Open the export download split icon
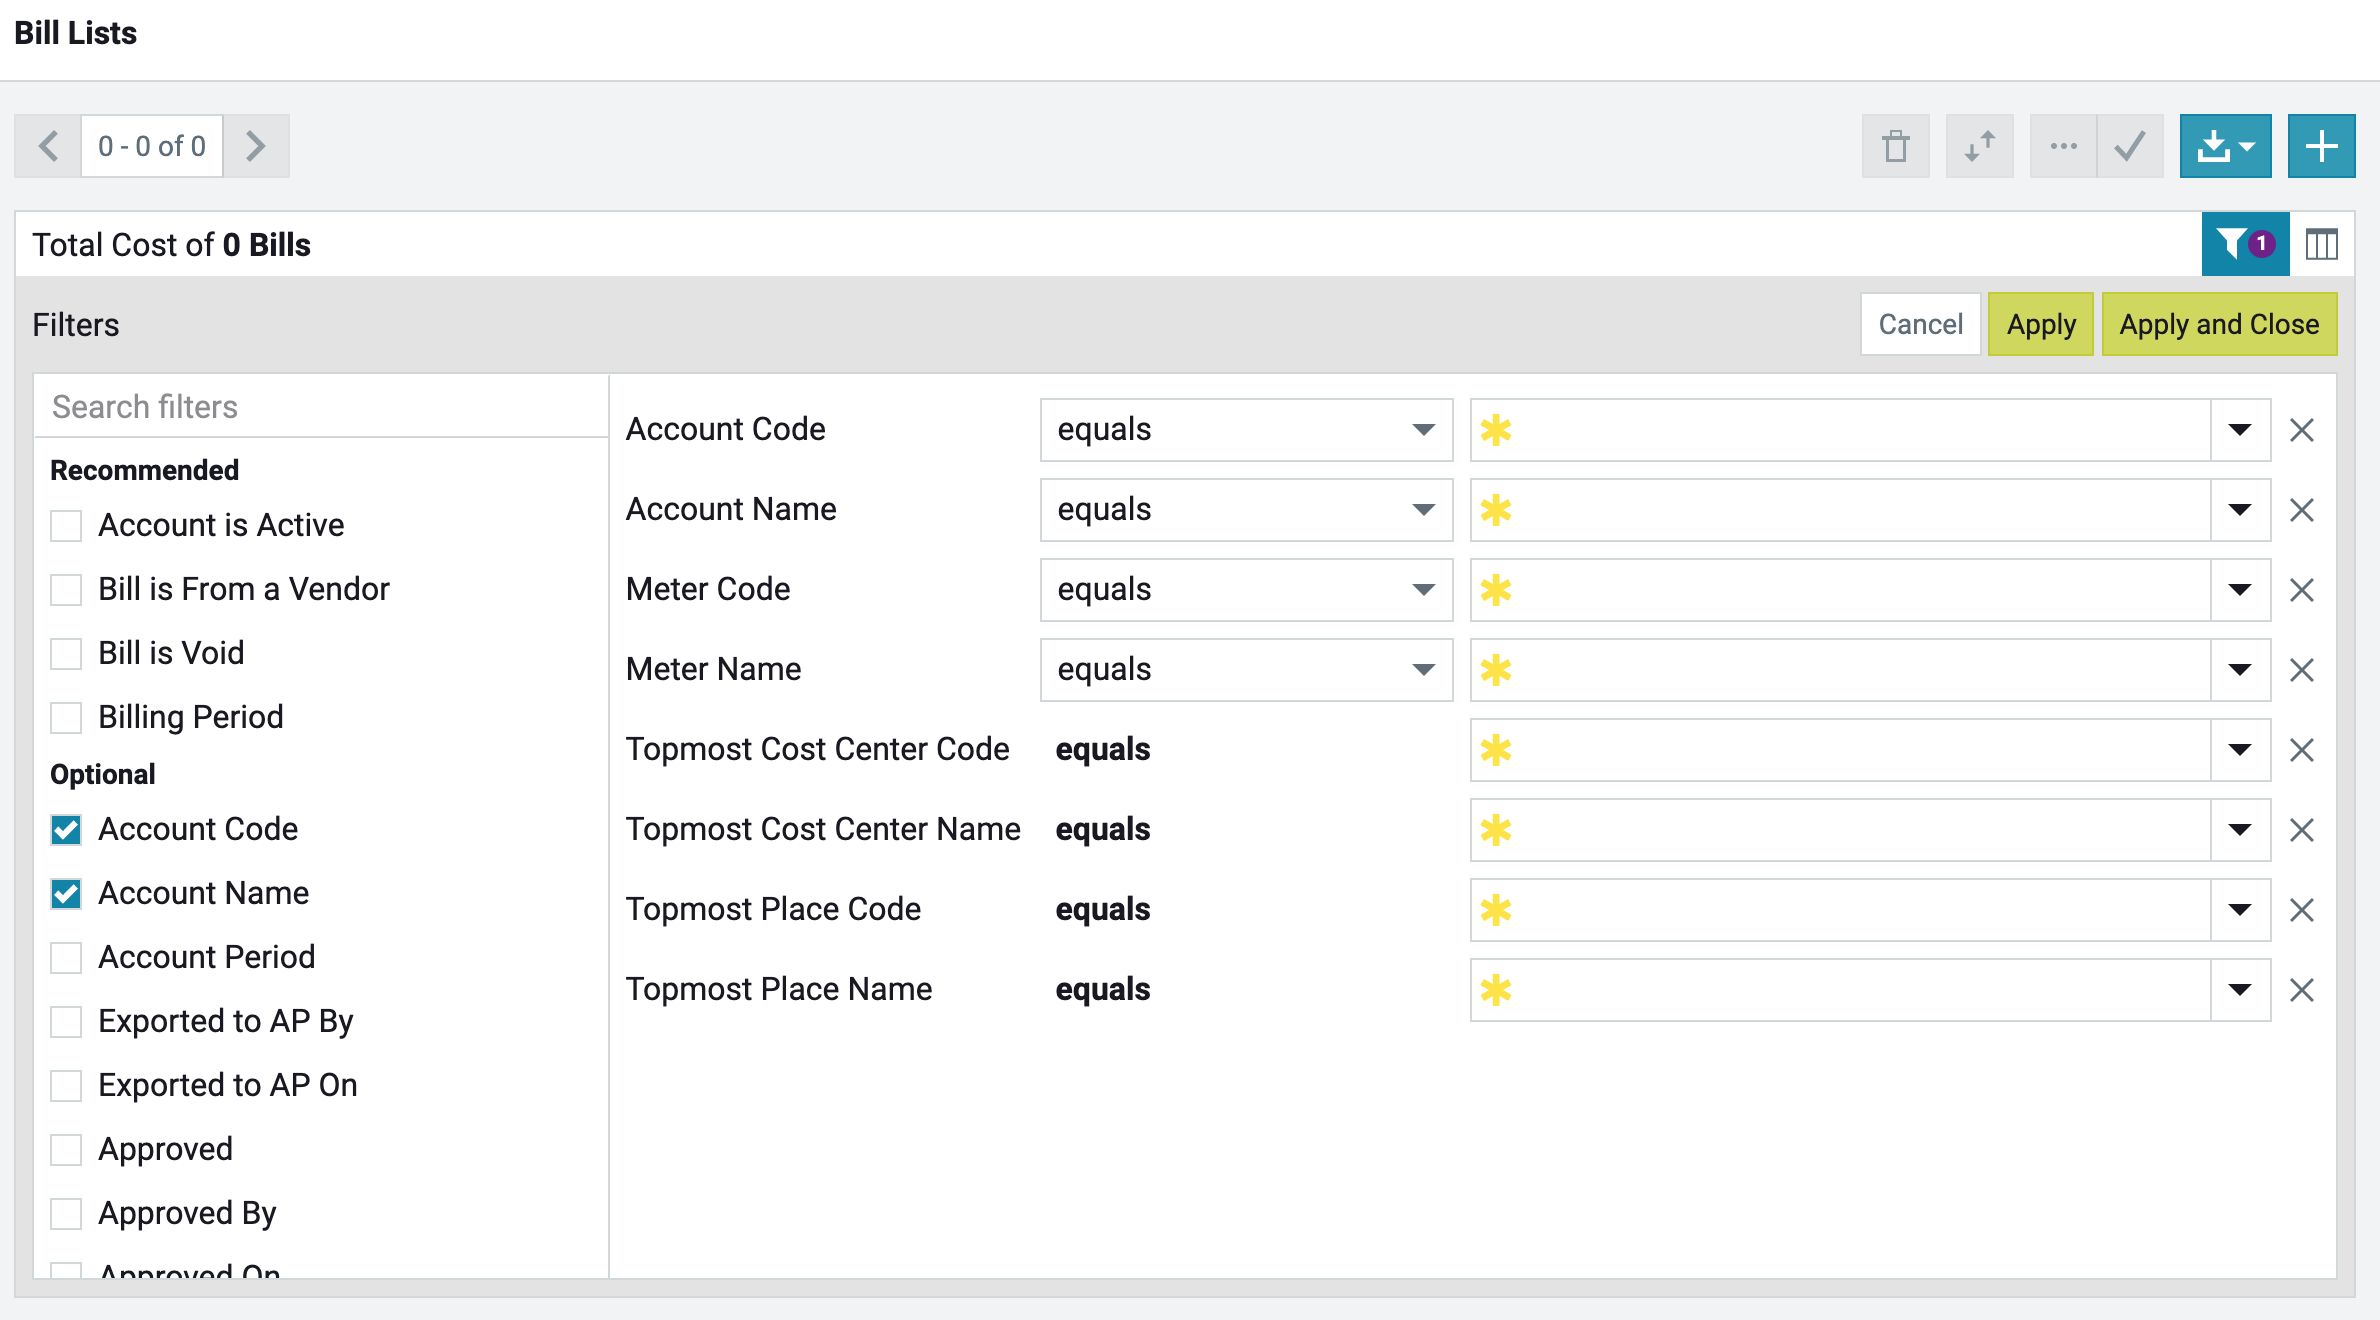2380x1320 pixels. tap(2225, 146)
